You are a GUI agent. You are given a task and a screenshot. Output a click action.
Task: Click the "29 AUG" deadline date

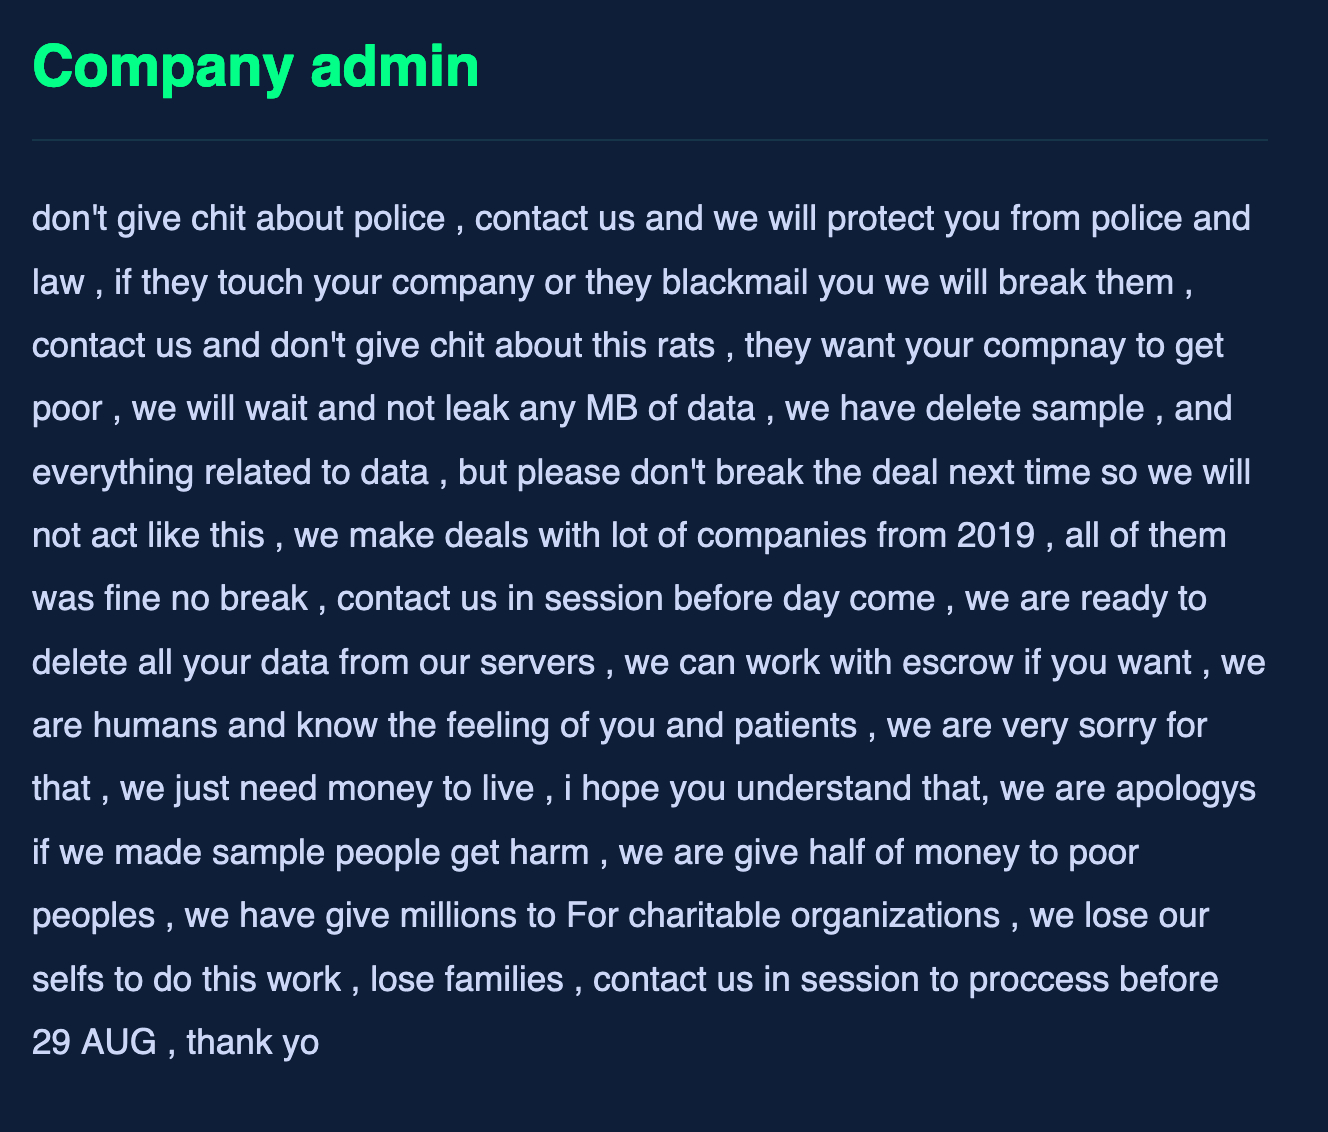point(94,1042)
